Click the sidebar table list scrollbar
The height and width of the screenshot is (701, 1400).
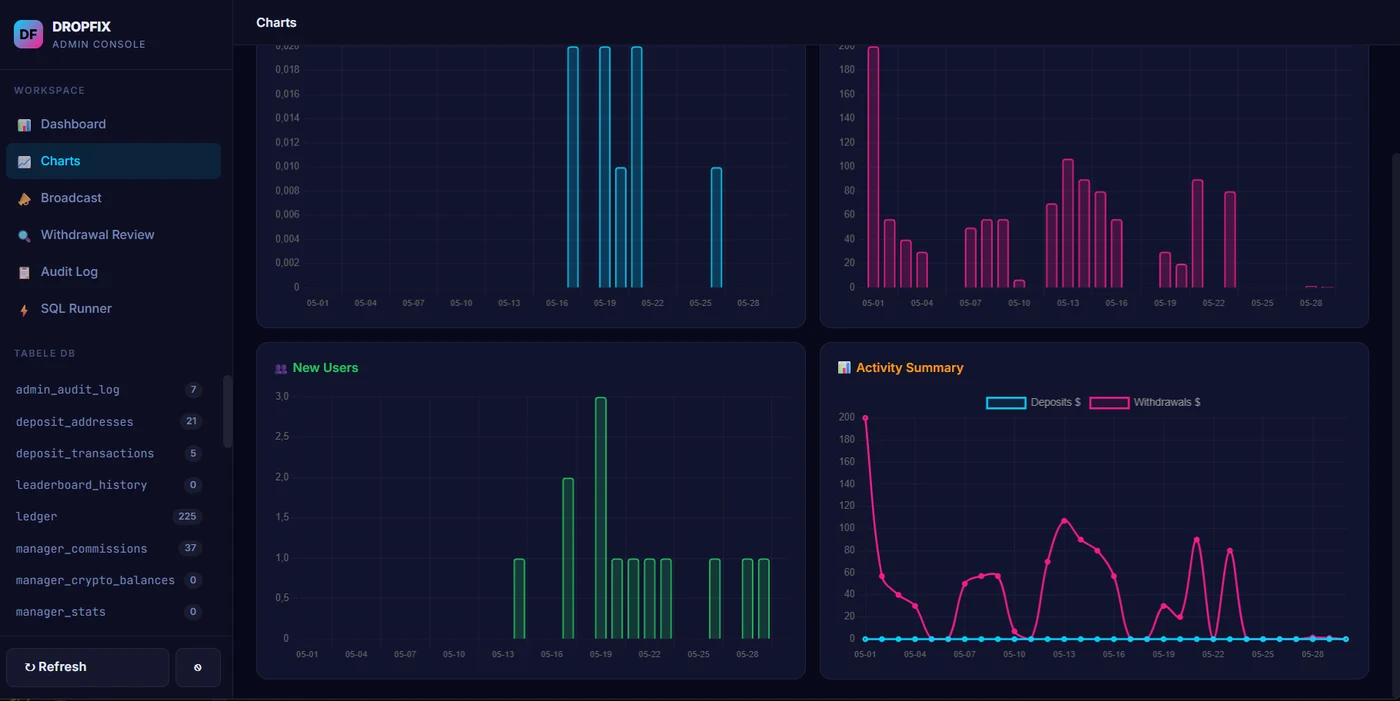tap(227, 411)
